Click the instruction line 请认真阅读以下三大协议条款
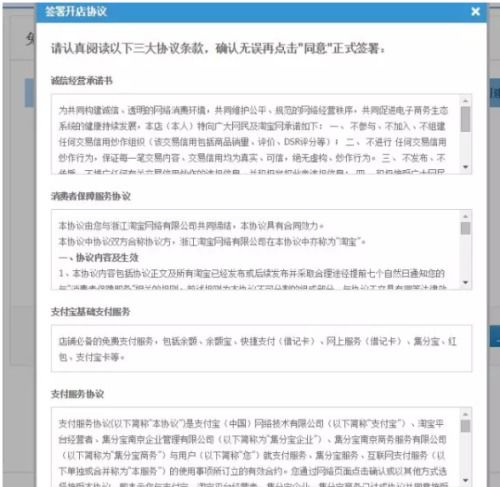 coord(218,49)
